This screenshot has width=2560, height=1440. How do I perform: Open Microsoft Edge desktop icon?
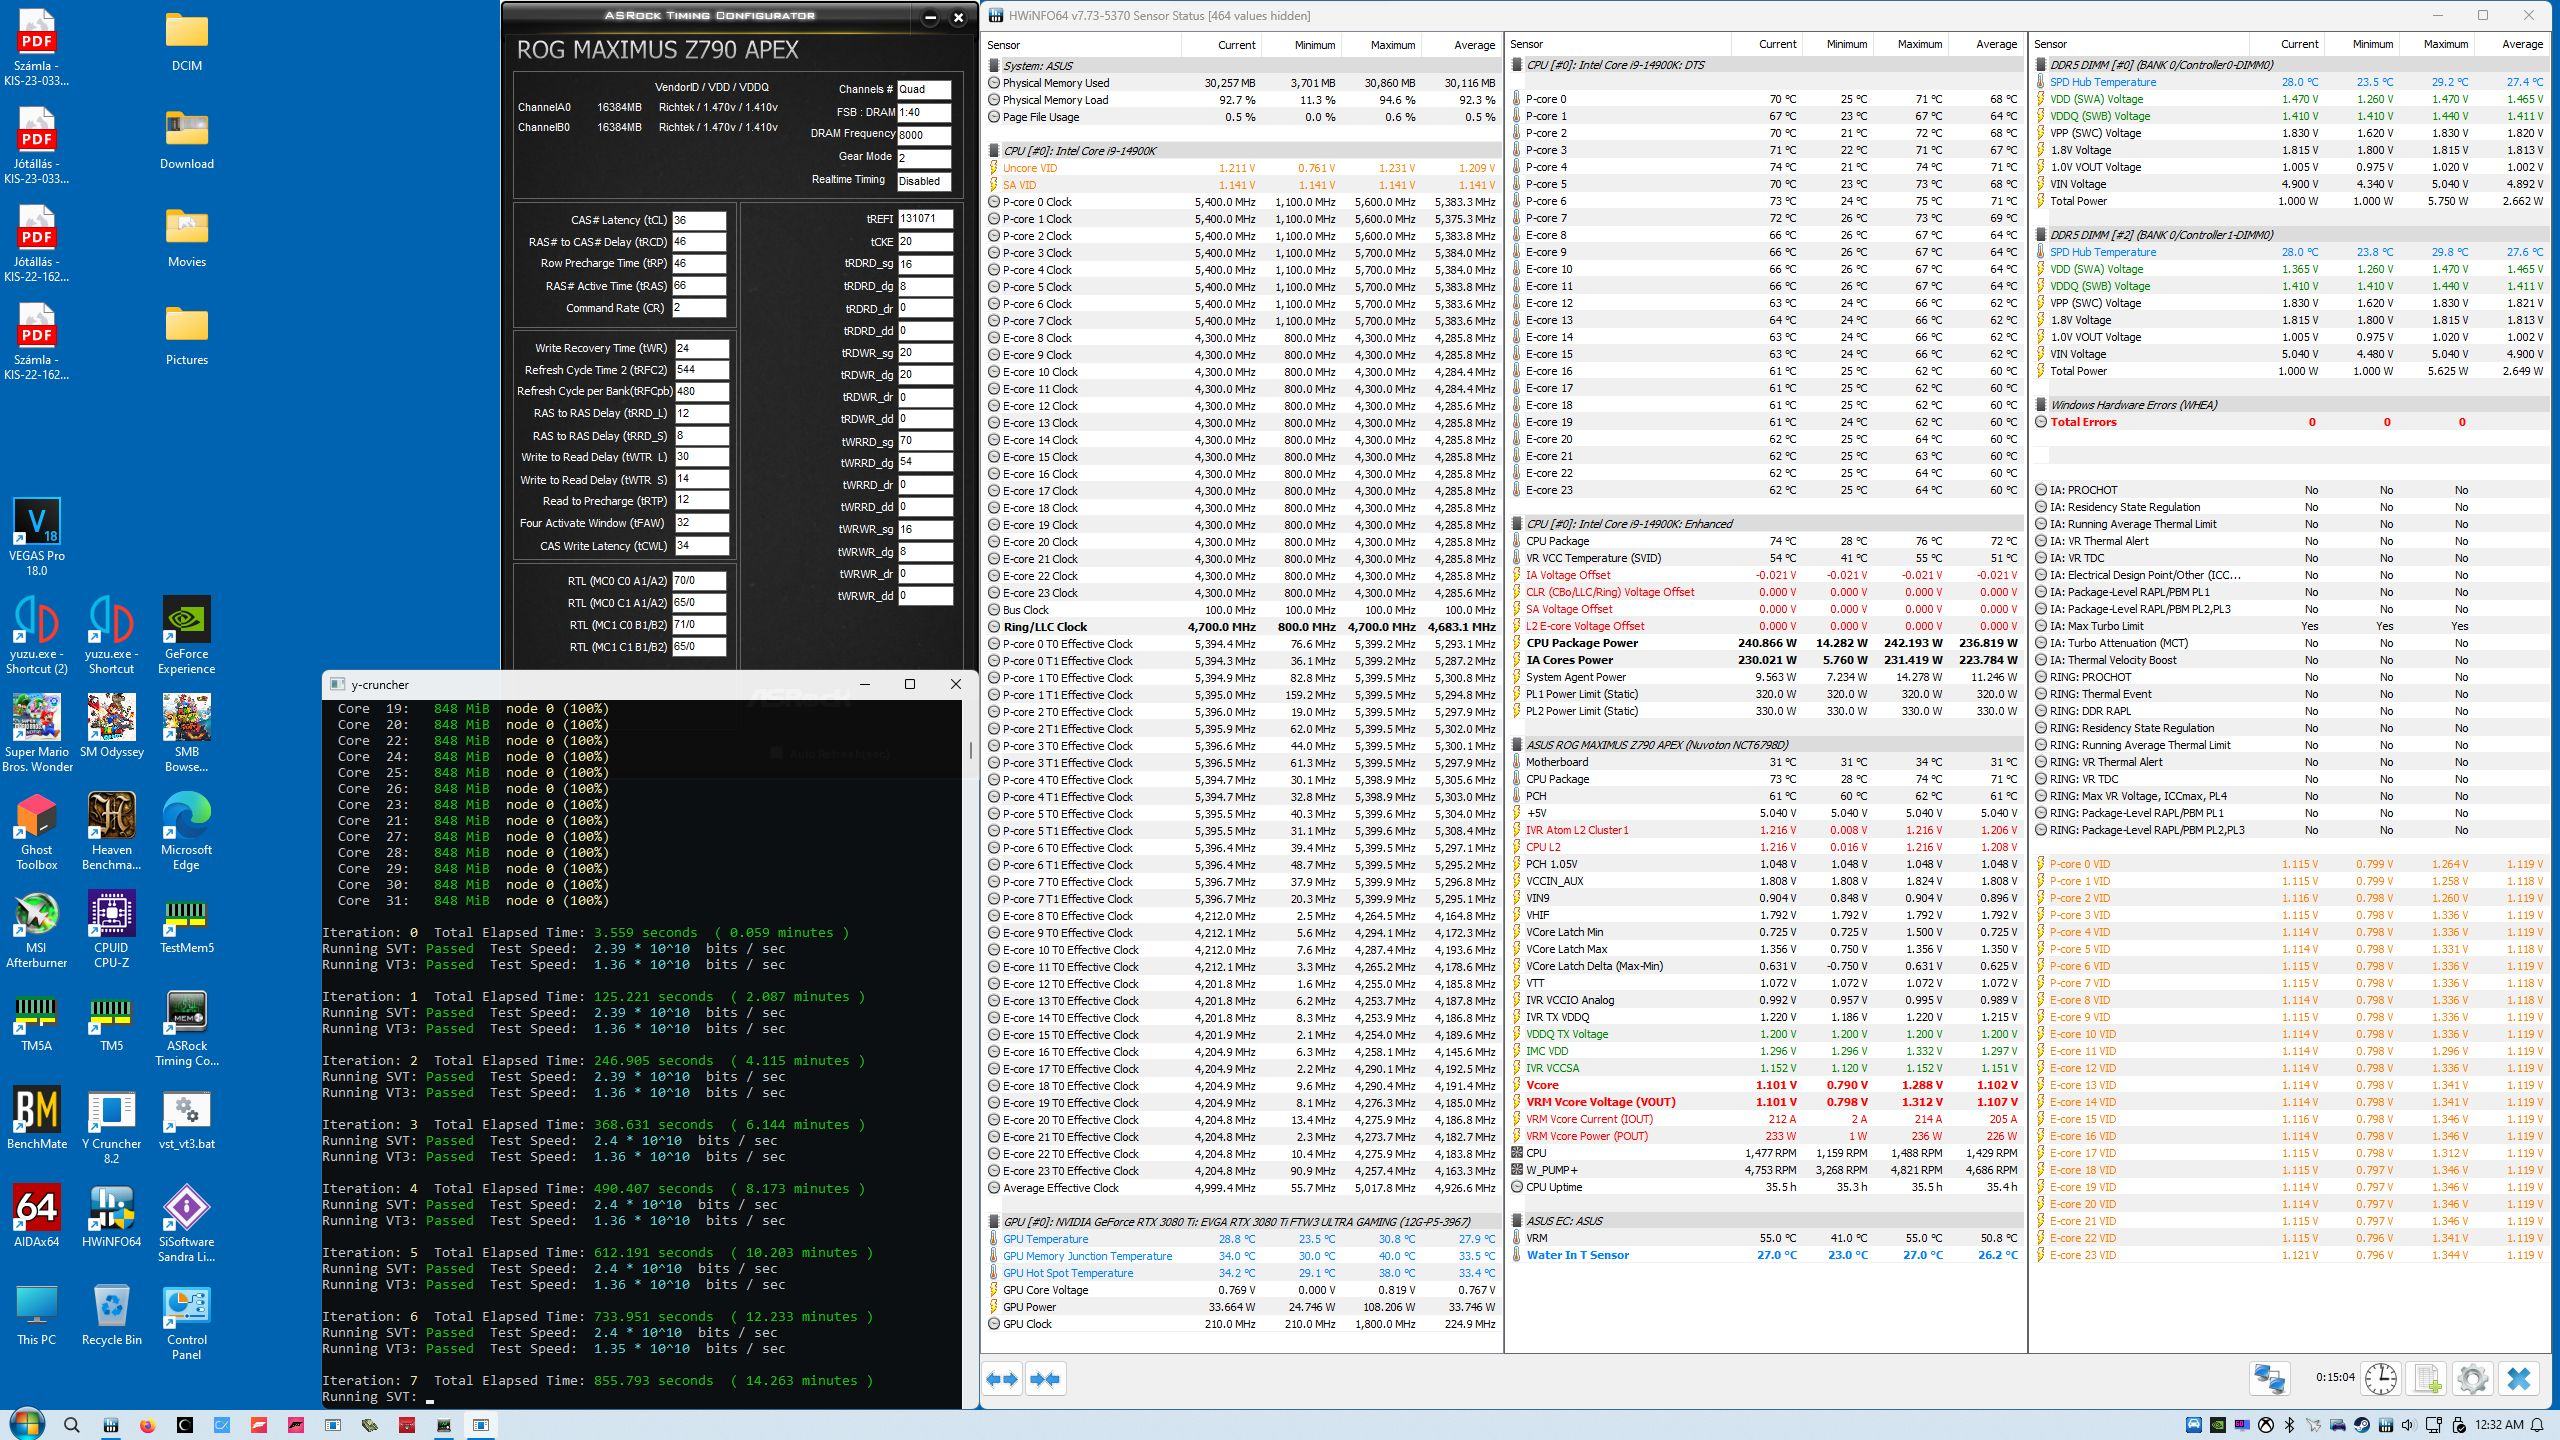click(x=186, y=831)
